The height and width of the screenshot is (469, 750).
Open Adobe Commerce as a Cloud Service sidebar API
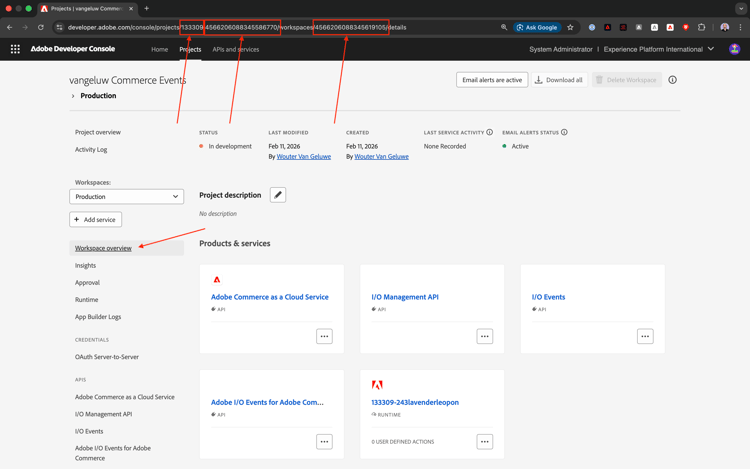click(125, 397)
